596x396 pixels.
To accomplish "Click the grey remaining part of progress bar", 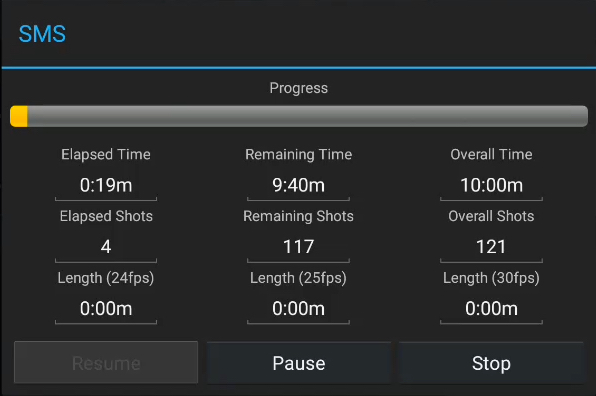I will coord(308,116).
